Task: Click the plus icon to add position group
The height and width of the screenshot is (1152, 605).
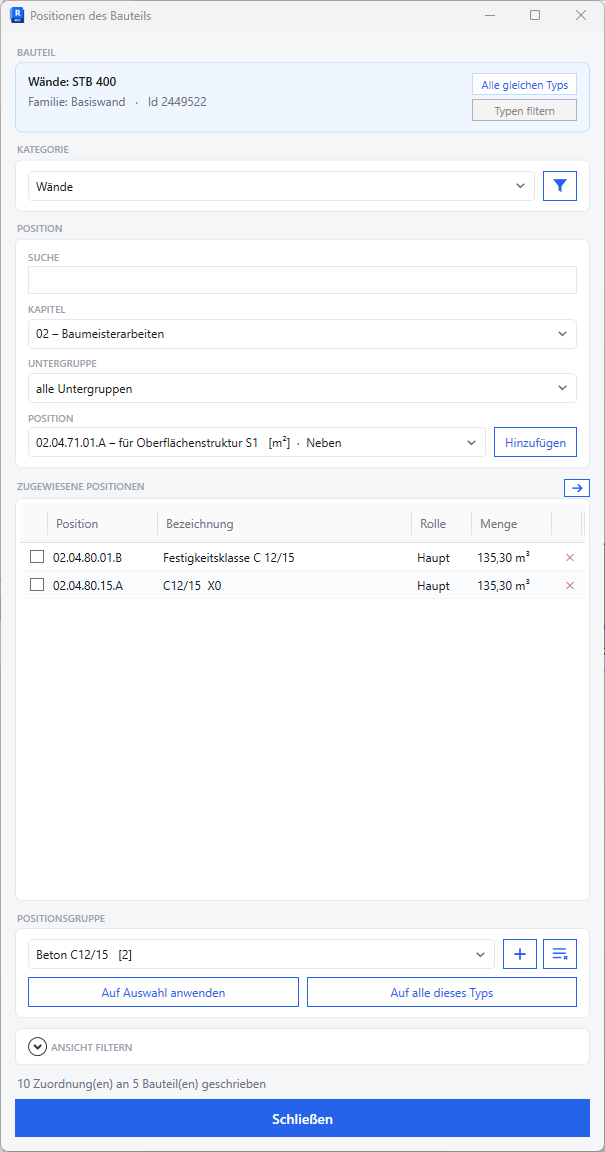Action: 520,954
